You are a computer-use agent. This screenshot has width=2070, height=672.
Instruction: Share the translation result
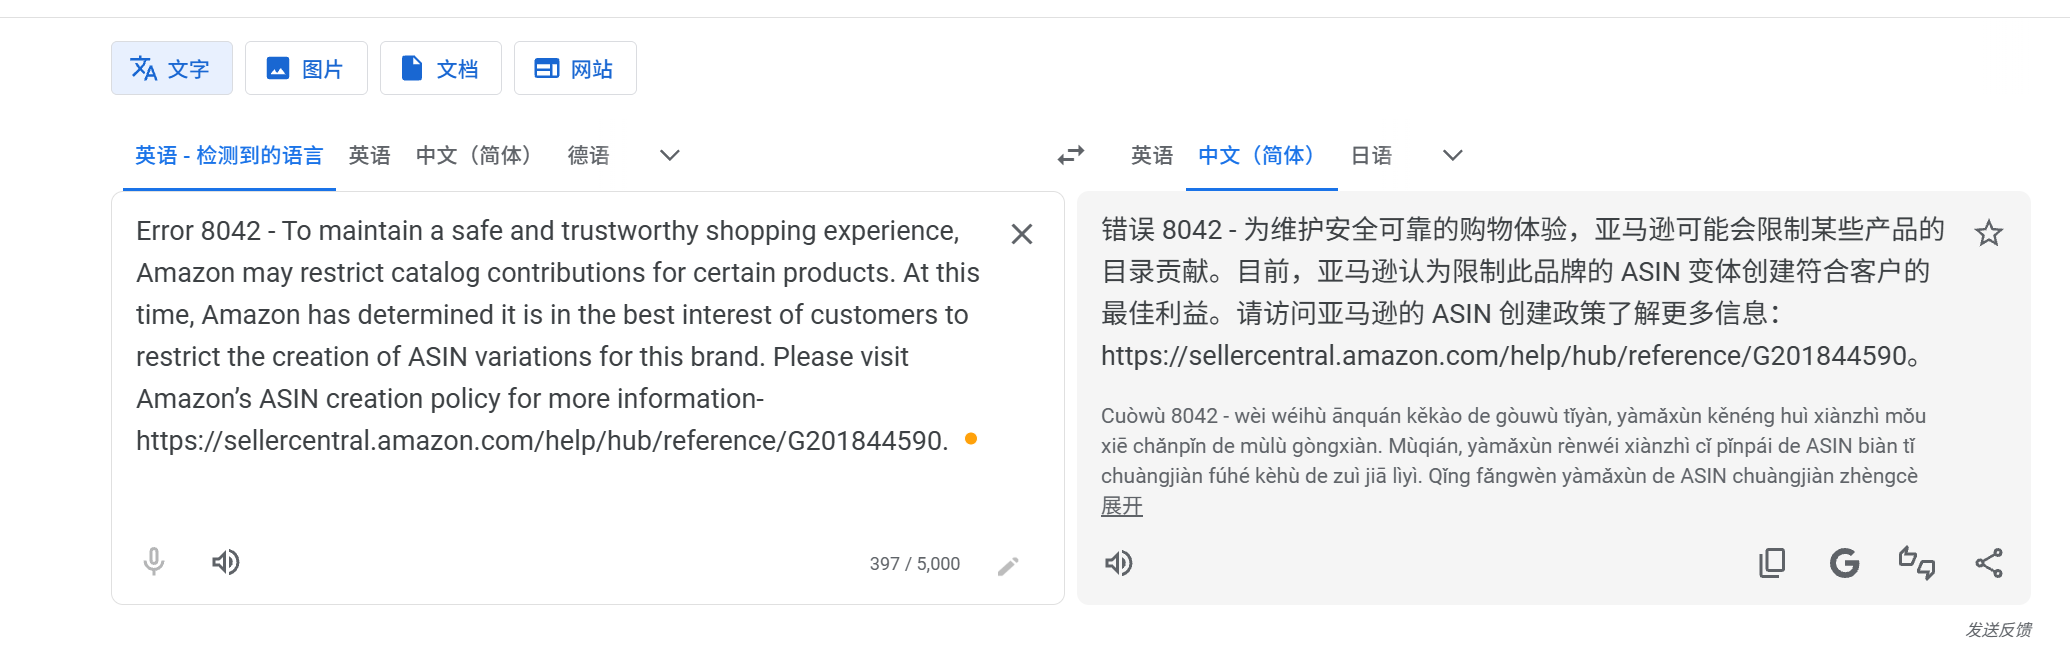(1989, 563)
